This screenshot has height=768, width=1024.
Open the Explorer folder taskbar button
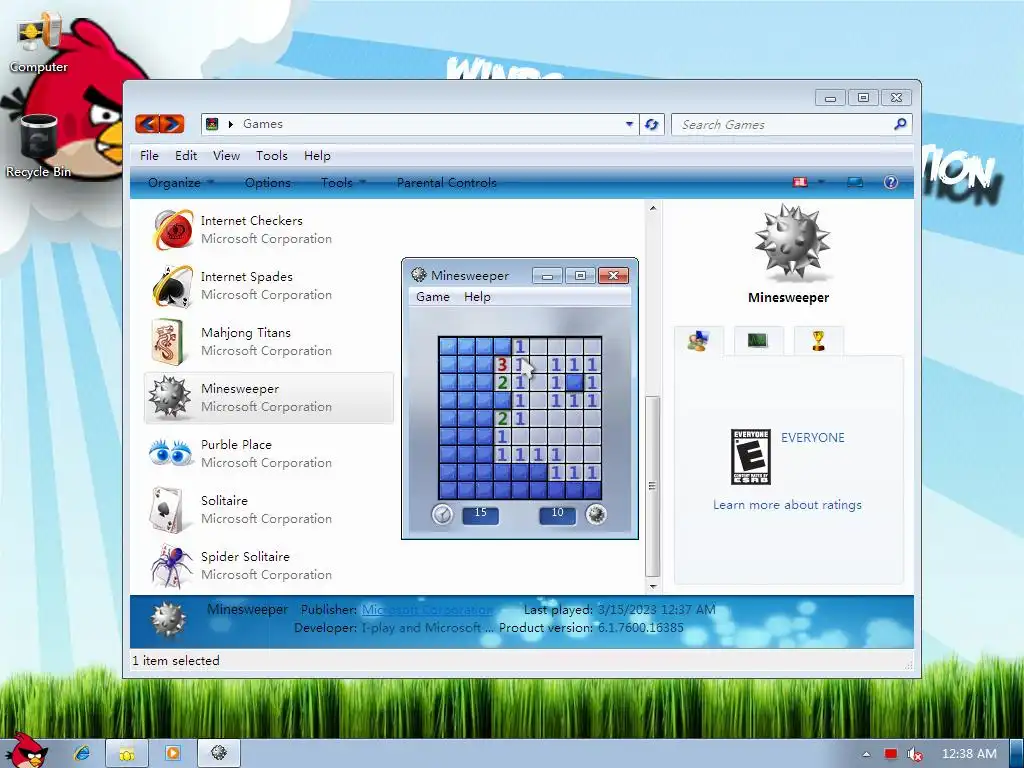point(127,753)
